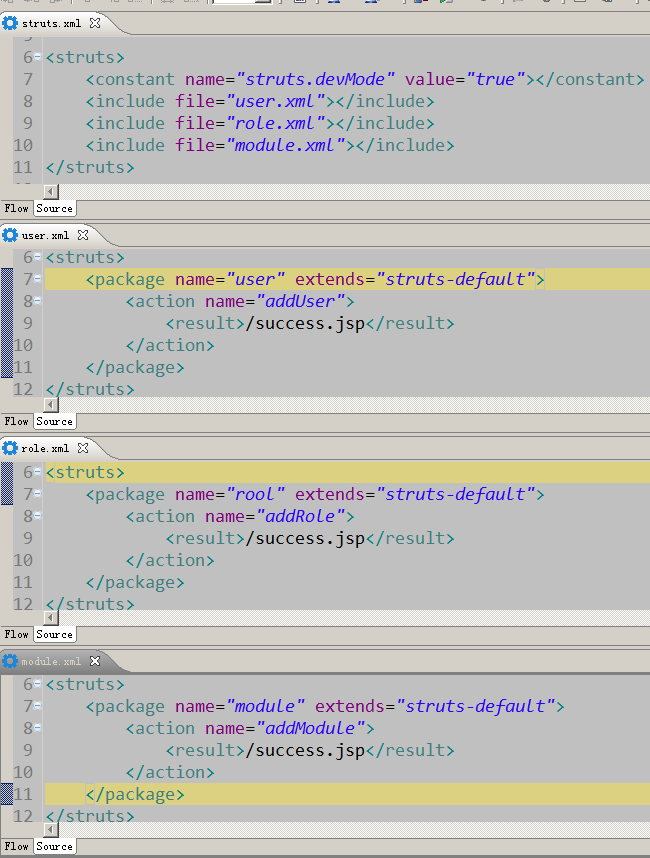Place cursor on include role.xml line
Image resolution: width=650 pixels, height=858 pixels.
pyautogui.click(x=260, y=123)
